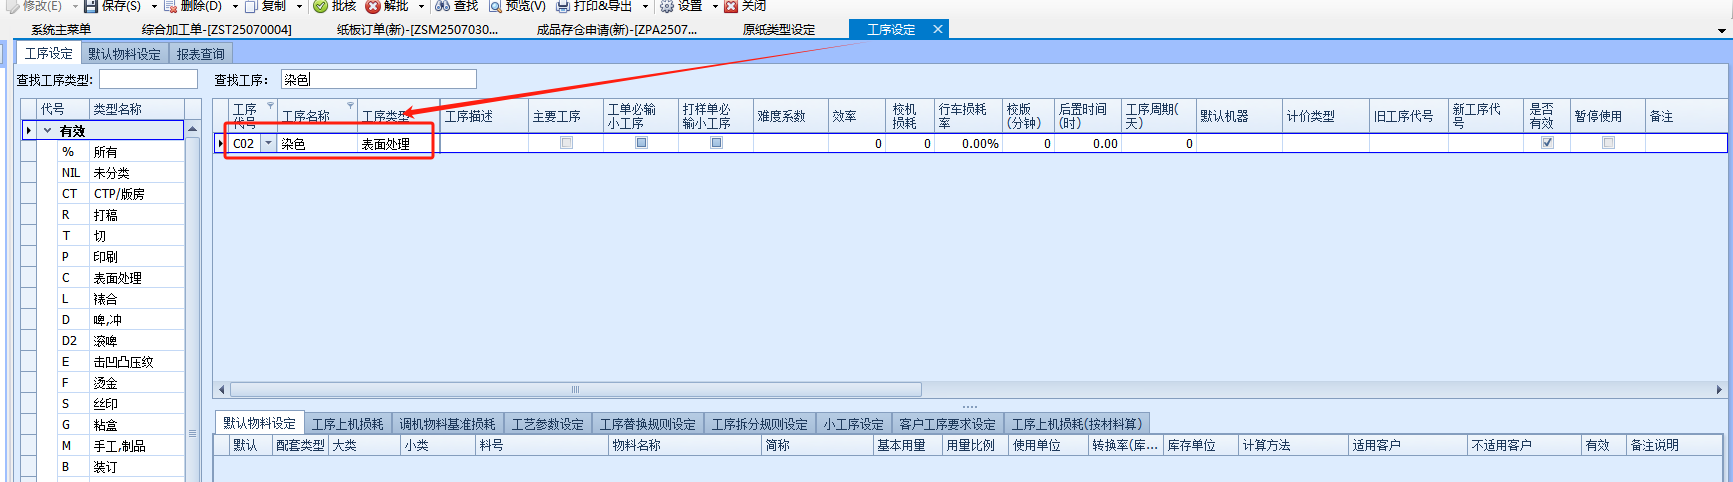
Task: Toggle 主要工序 checkbox in 染色 row
Action: point(566,143)
